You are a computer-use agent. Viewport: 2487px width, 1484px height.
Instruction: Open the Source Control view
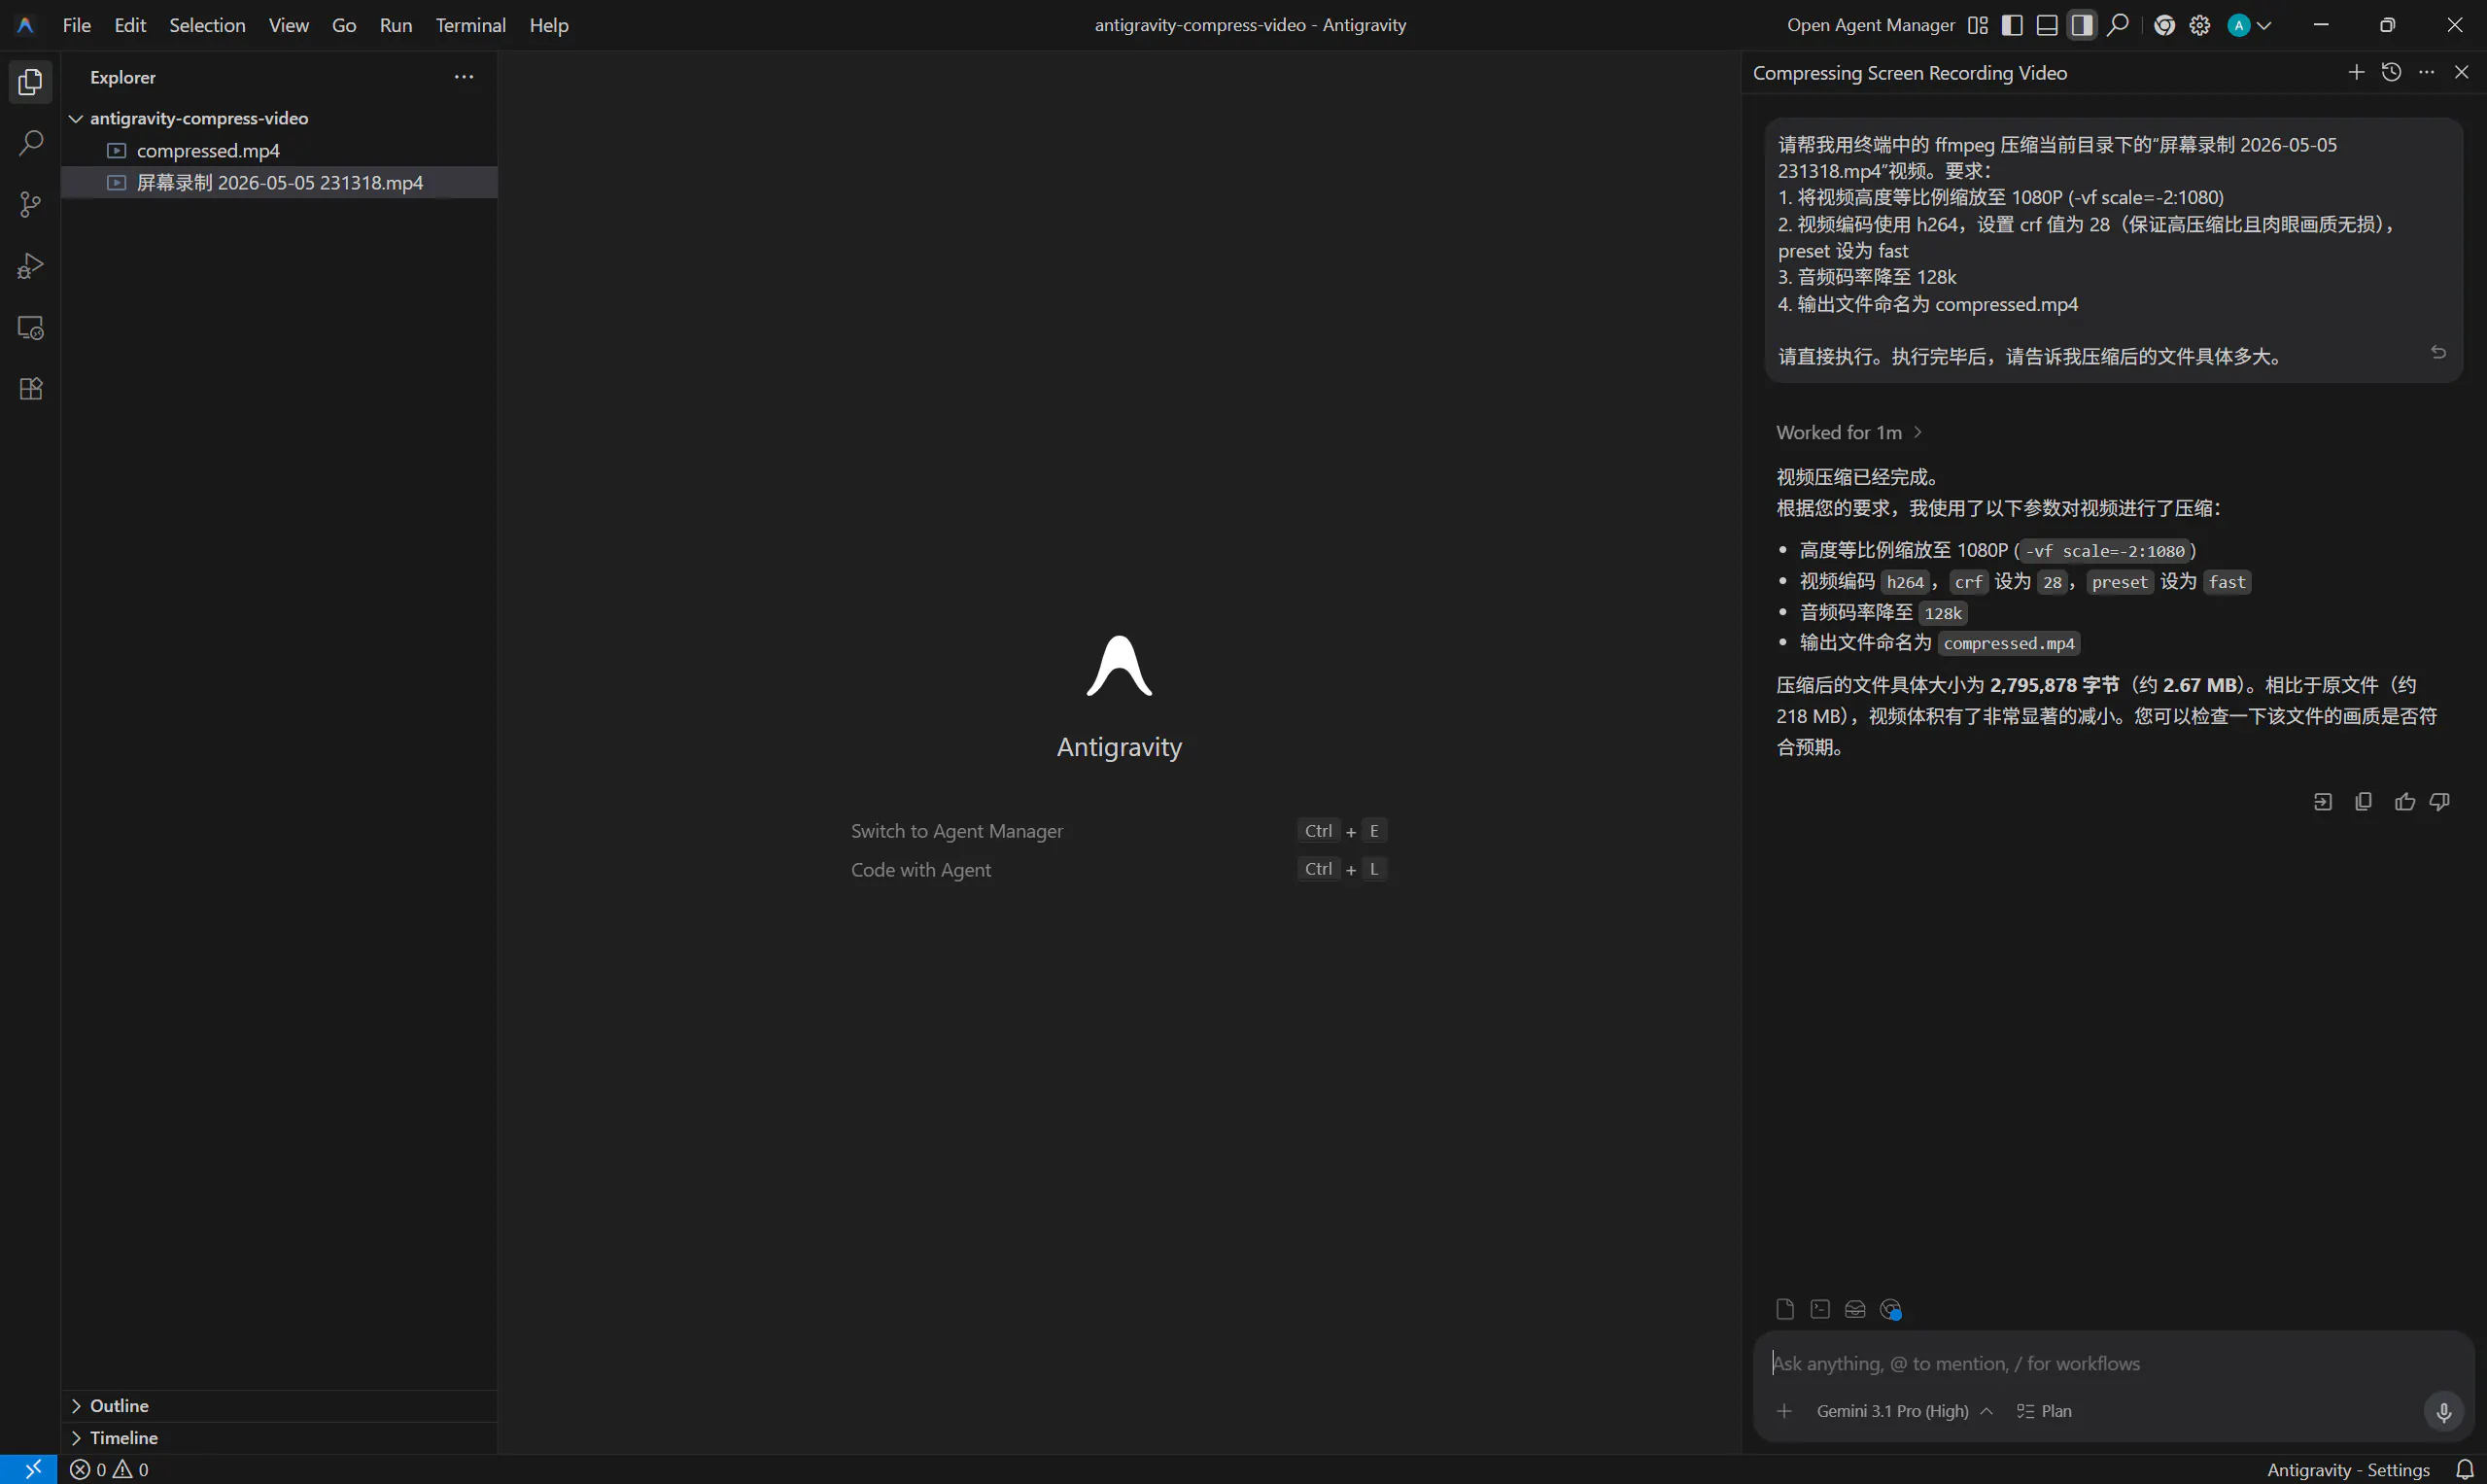tap(30, 205)
